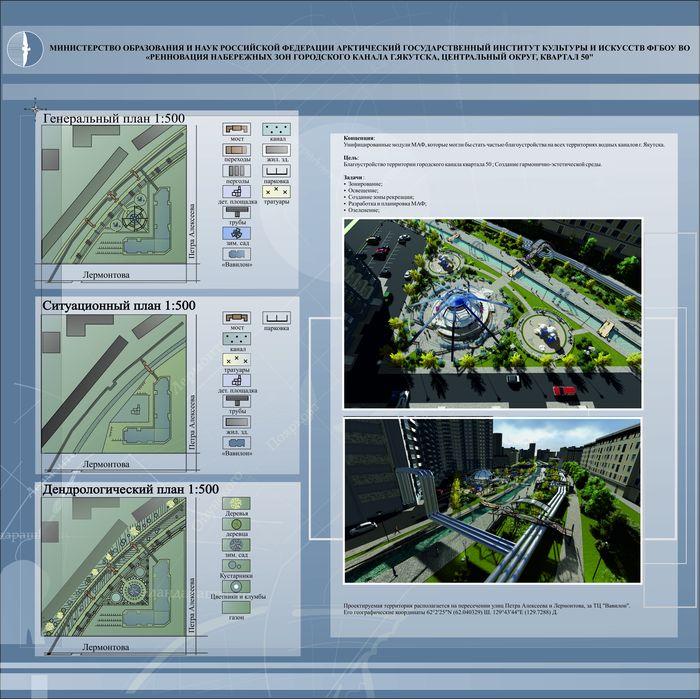Open the Генеральный план map drawing
This screenshot has width=700, height=699.
[x=114, y=194]
